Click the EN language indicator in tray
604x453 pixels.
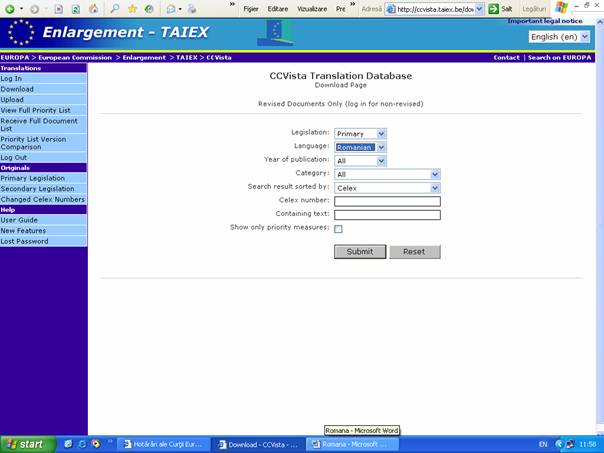click(543, 445)
